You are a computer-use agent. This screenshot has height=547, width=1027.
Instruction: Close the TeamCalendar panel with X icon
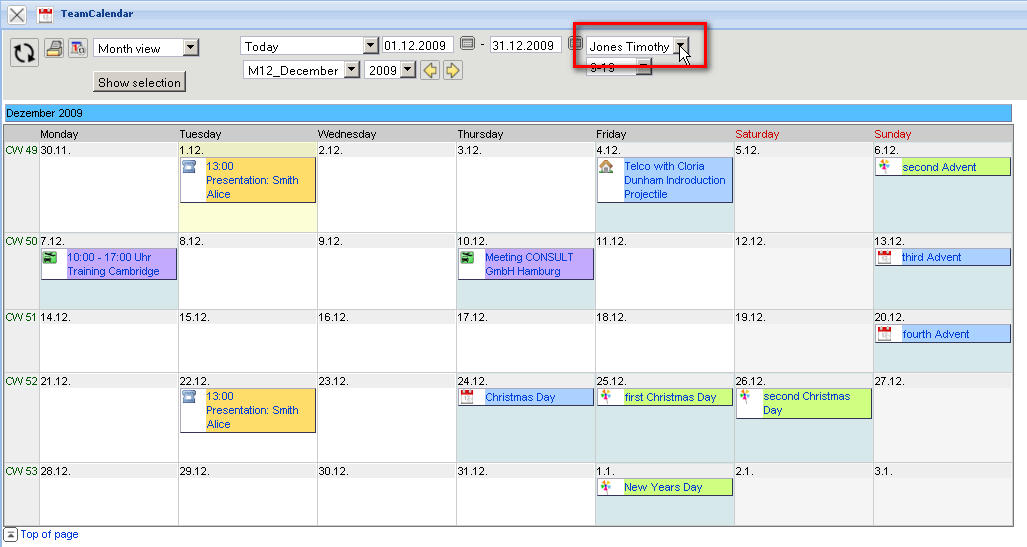pos(17,15)
